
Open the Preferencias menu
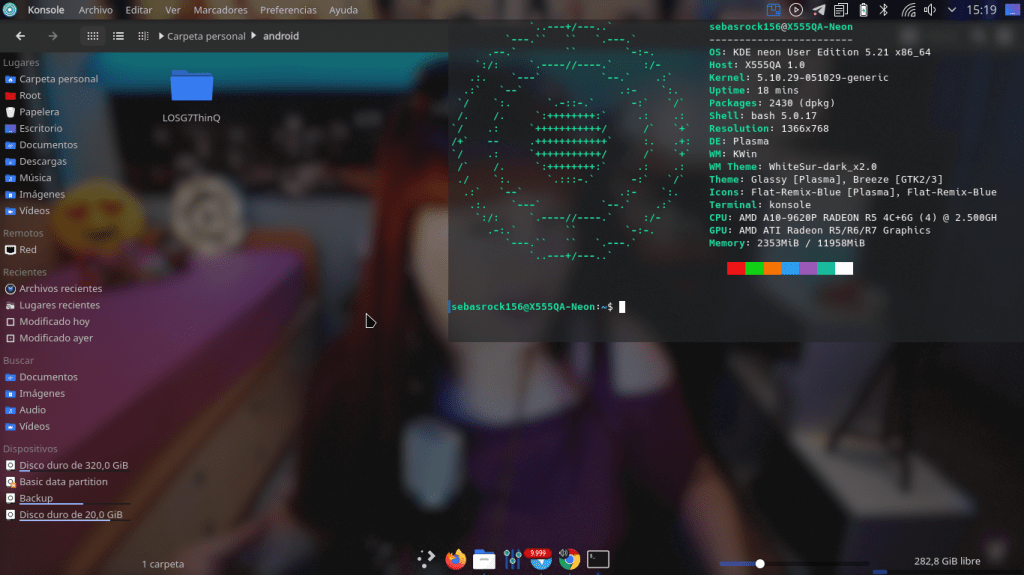click(288, 10)
